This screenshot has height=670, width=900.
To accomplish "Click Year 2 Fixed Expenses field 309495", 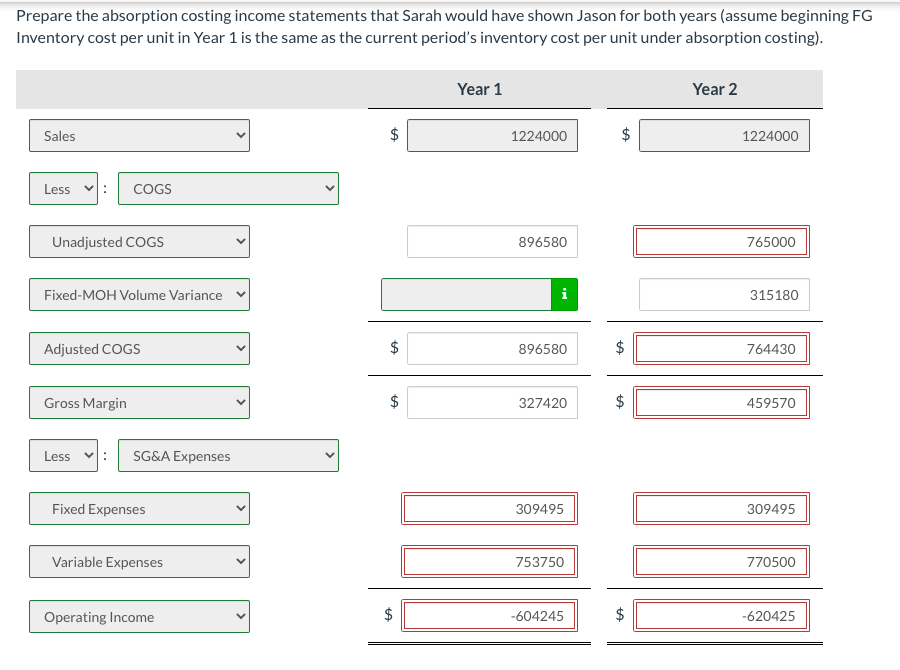I will coord(721,509).
